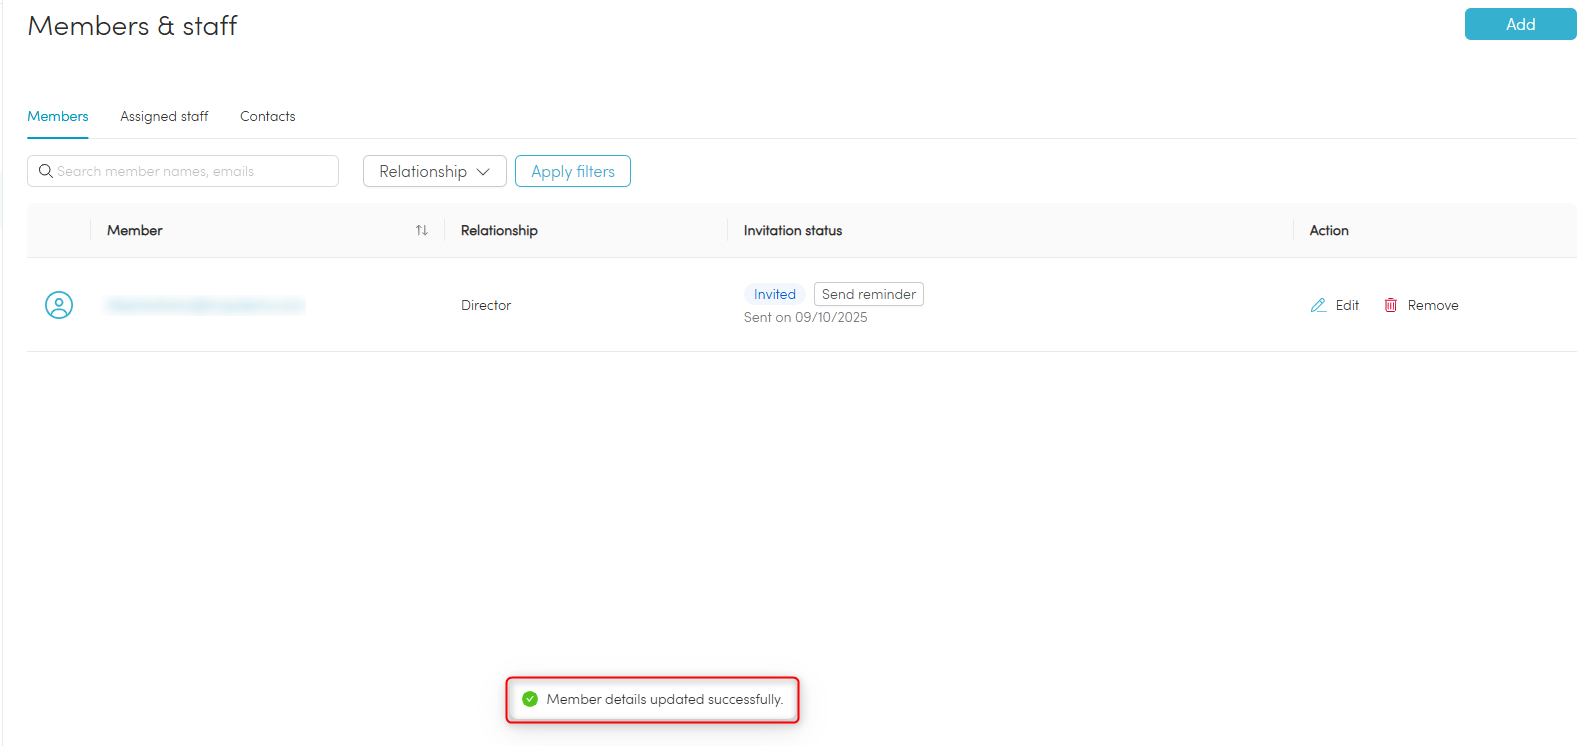Open the Relationship filter dropdown
Screen dimensions: 1592x746
click(435, 171)
